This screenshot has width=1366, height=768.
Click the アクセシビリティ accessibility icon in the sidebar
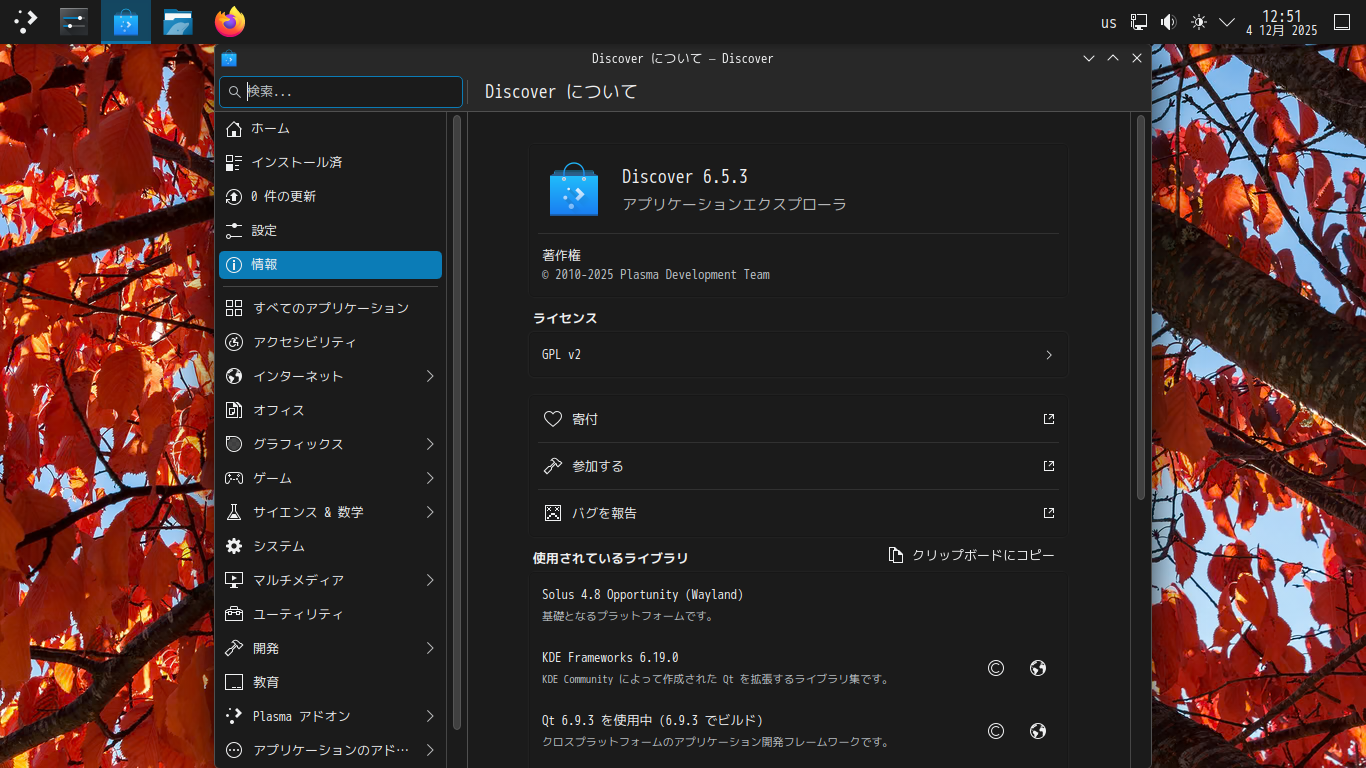pyautogui.click(x=234, y=342)
